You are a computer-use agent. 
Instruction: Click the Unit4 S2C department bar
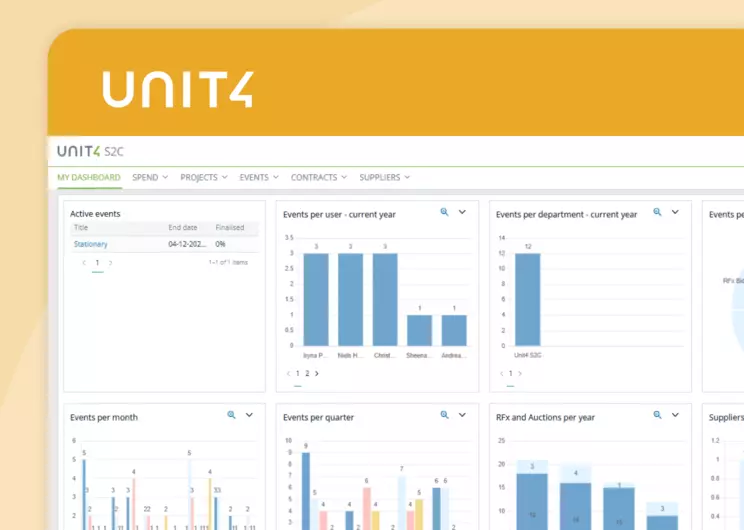[x=528, y=299]
